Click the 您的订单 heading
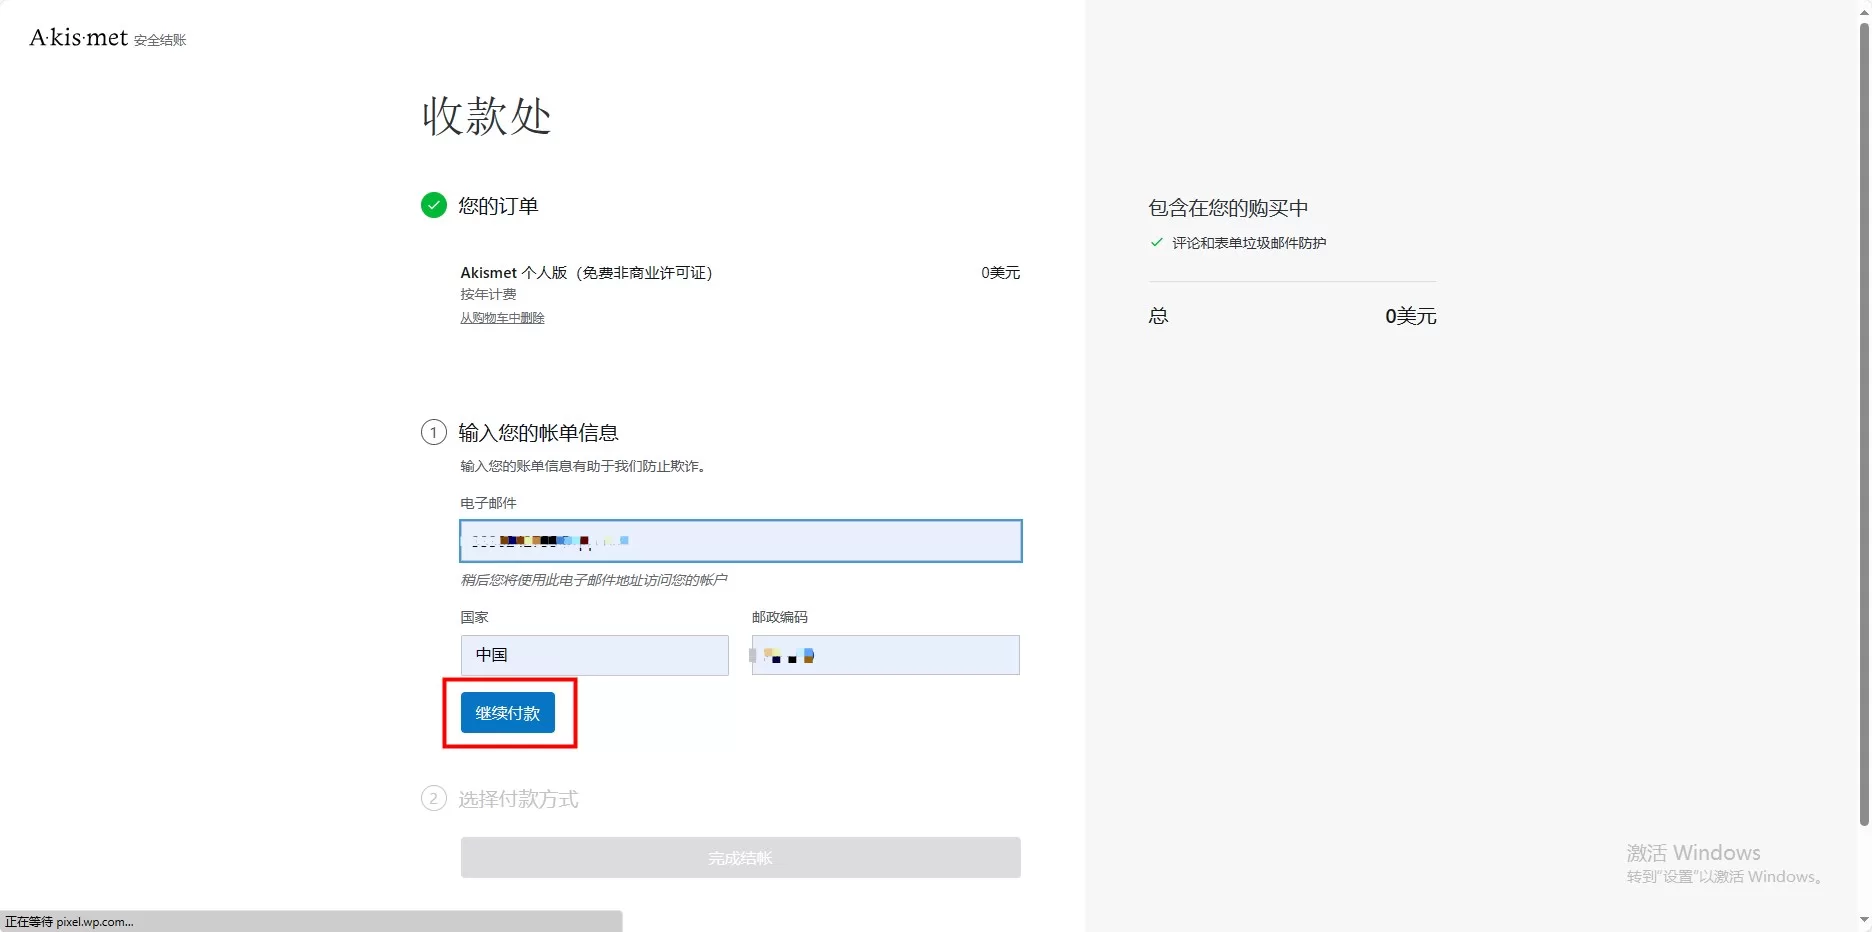 pos(498,206)
